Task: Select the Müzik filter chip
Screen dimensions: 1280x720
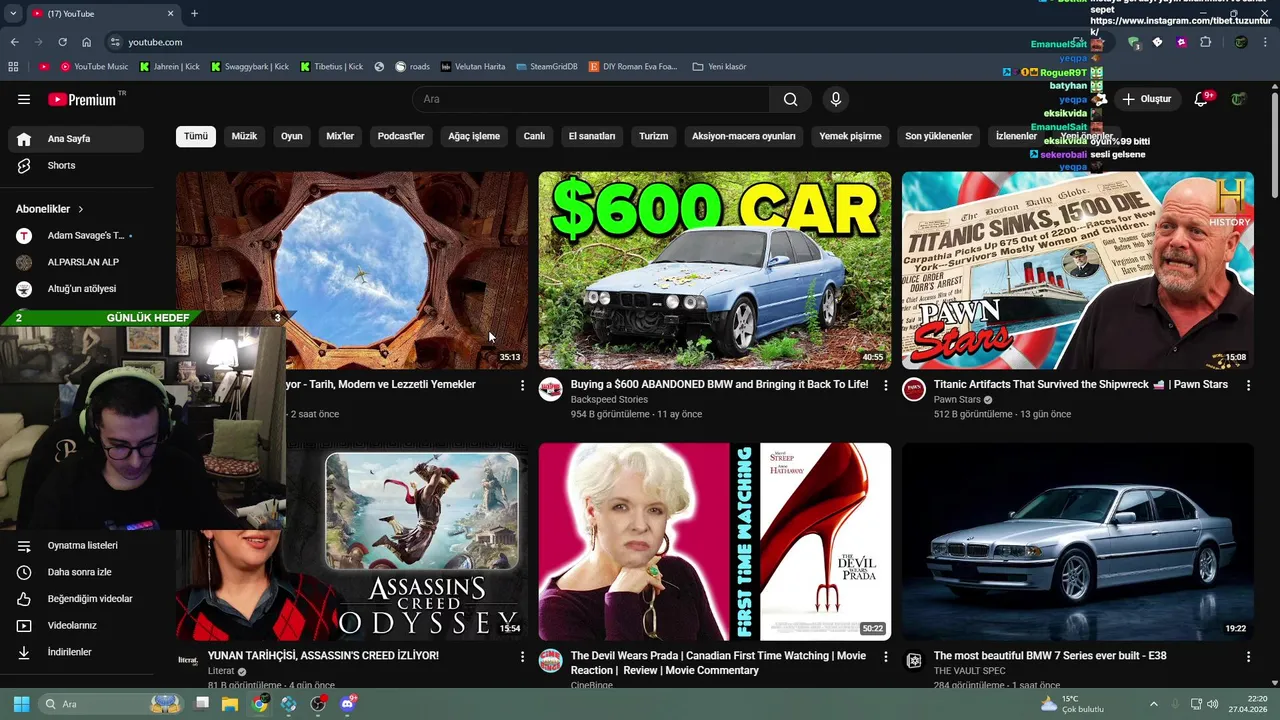Action: (x=244, y=136)
